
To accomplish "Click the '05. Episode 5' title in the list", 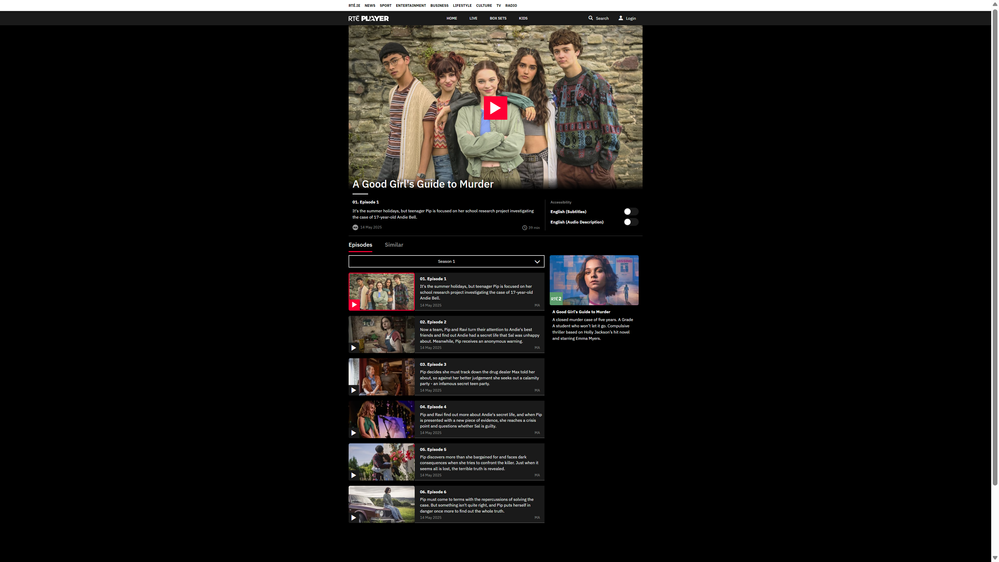I will pyautogui.click(x=433, y=449).
